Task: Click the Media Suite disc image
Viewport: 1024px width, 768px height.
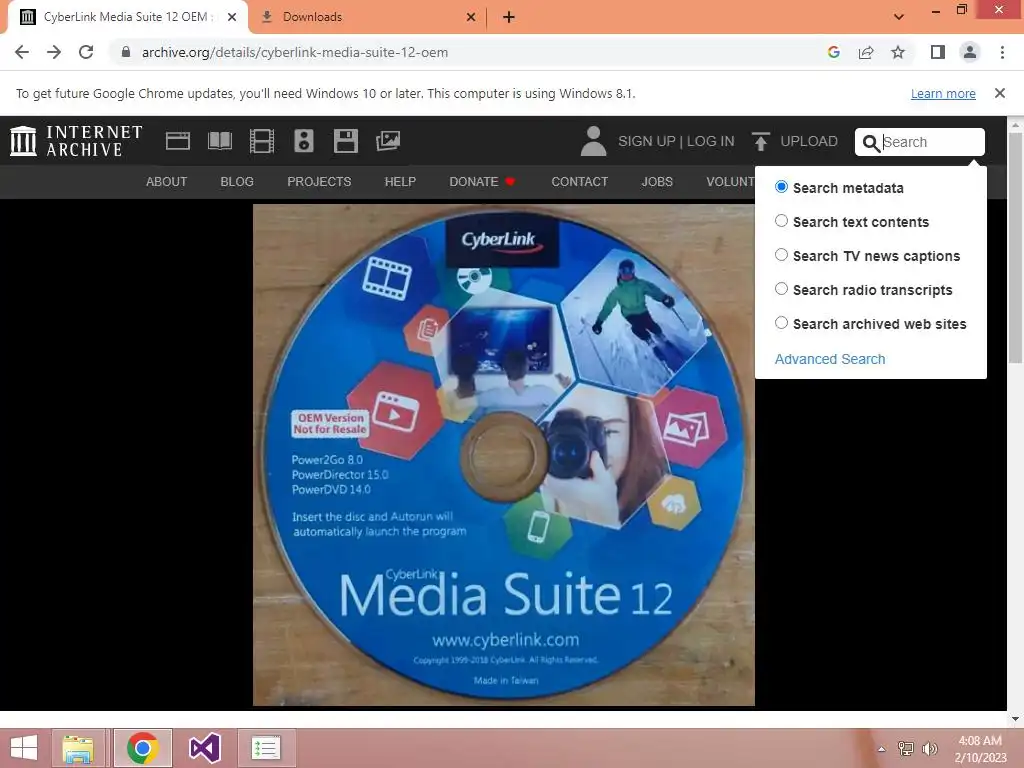Action: coord(504,455)
